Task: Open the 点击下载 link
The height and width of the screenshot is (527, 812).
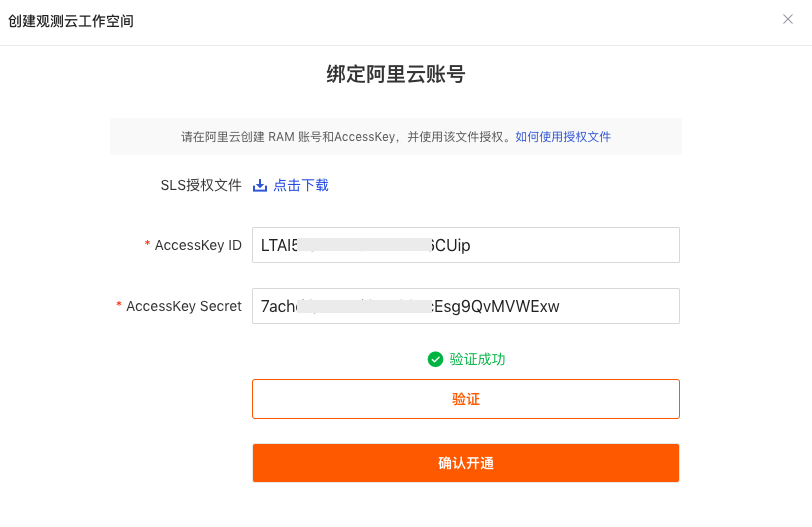Action: pyautogui.click(x=301, y=185)
